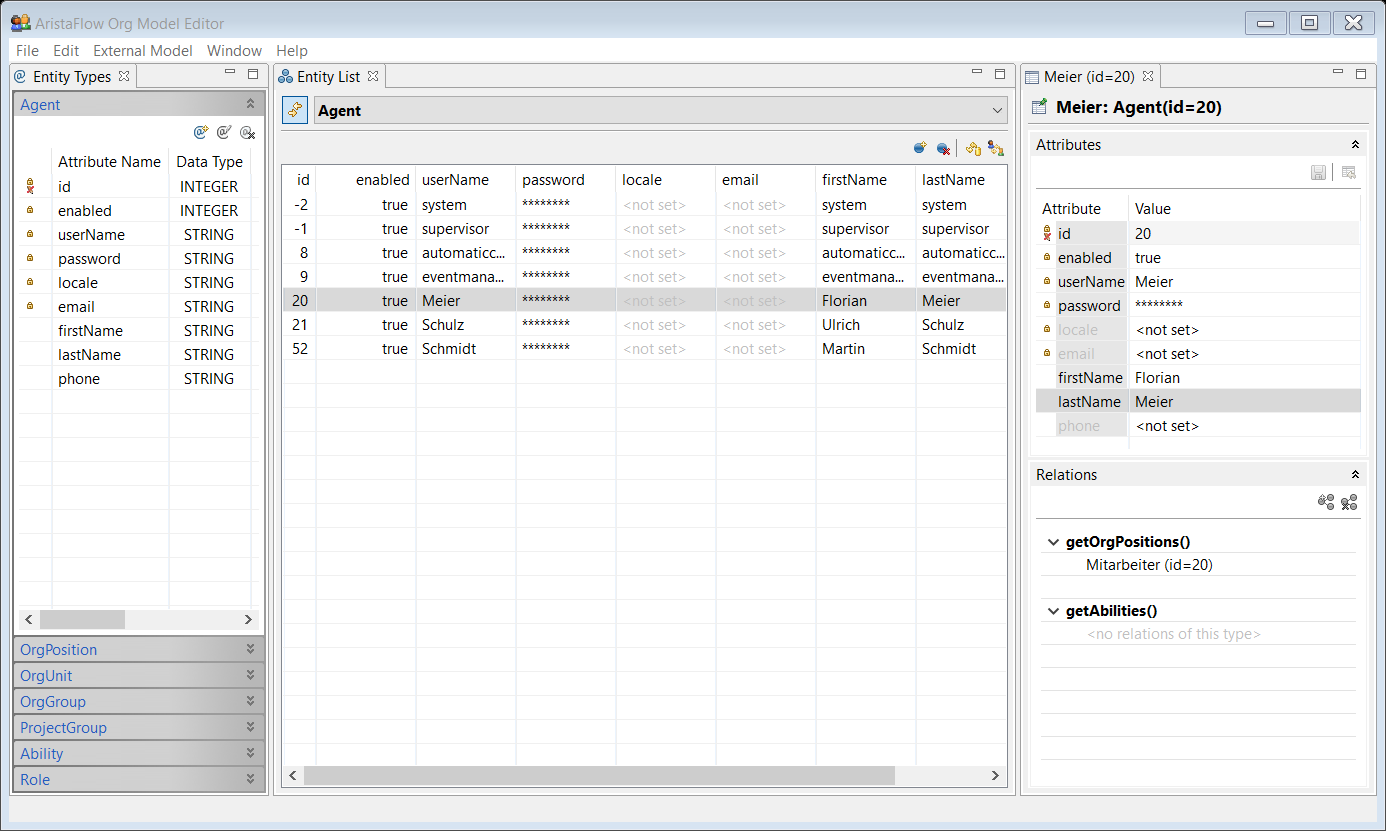The height and width of the screenshot is (831, 1386).
Task: Maximize the Entity List panel
Action: pos(1000,74)
